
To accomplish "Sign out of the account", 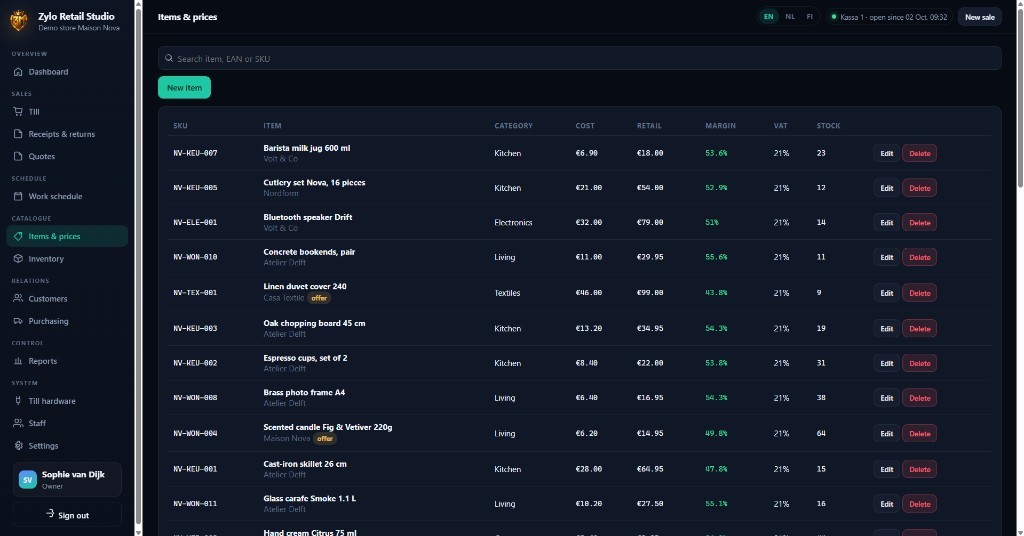I will (x=67, y=514).
